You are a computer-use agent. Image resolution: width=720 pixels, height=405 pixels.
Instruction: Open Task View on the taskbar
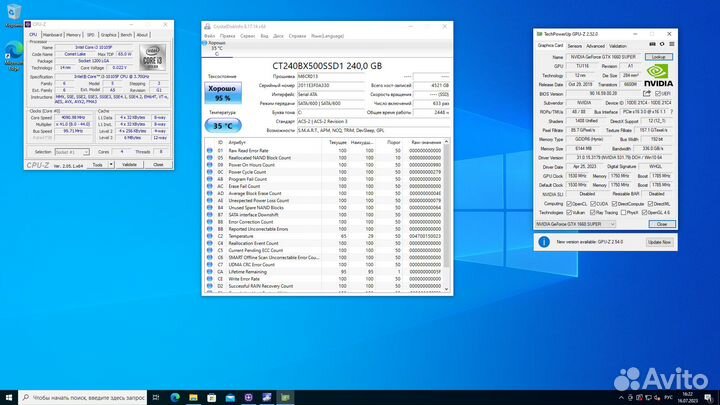point(156,398)
